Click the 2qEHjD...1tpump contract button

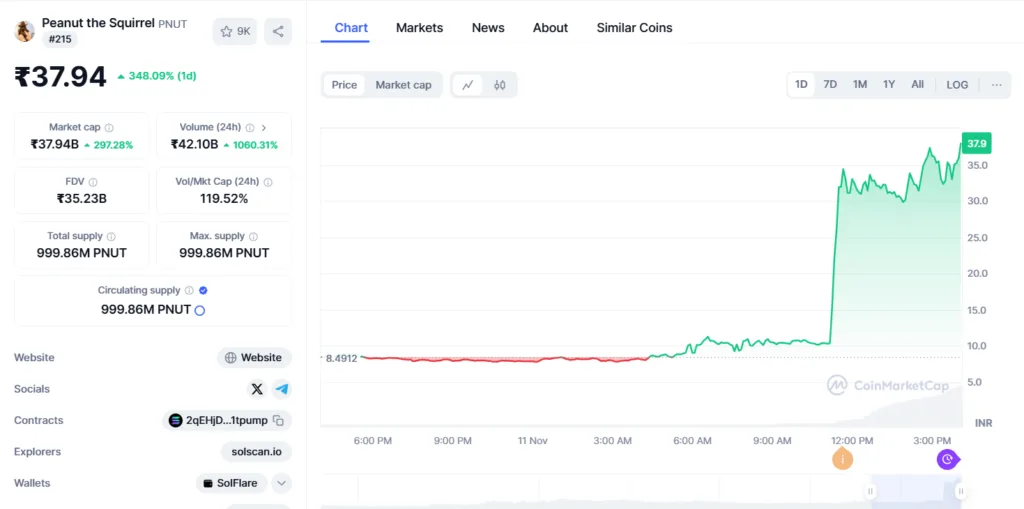(x=227, y=421)
